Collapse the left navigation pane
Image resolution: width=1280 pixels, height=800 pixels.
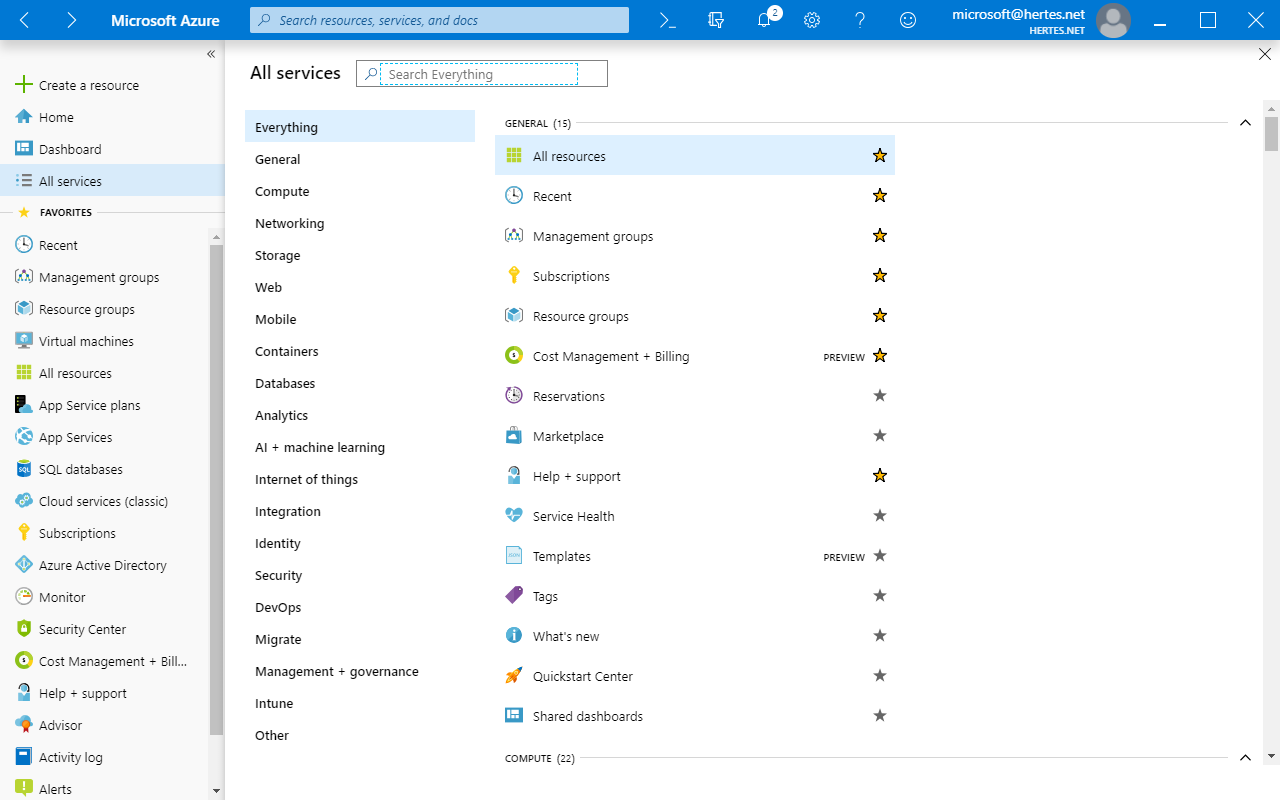point(211,54)
